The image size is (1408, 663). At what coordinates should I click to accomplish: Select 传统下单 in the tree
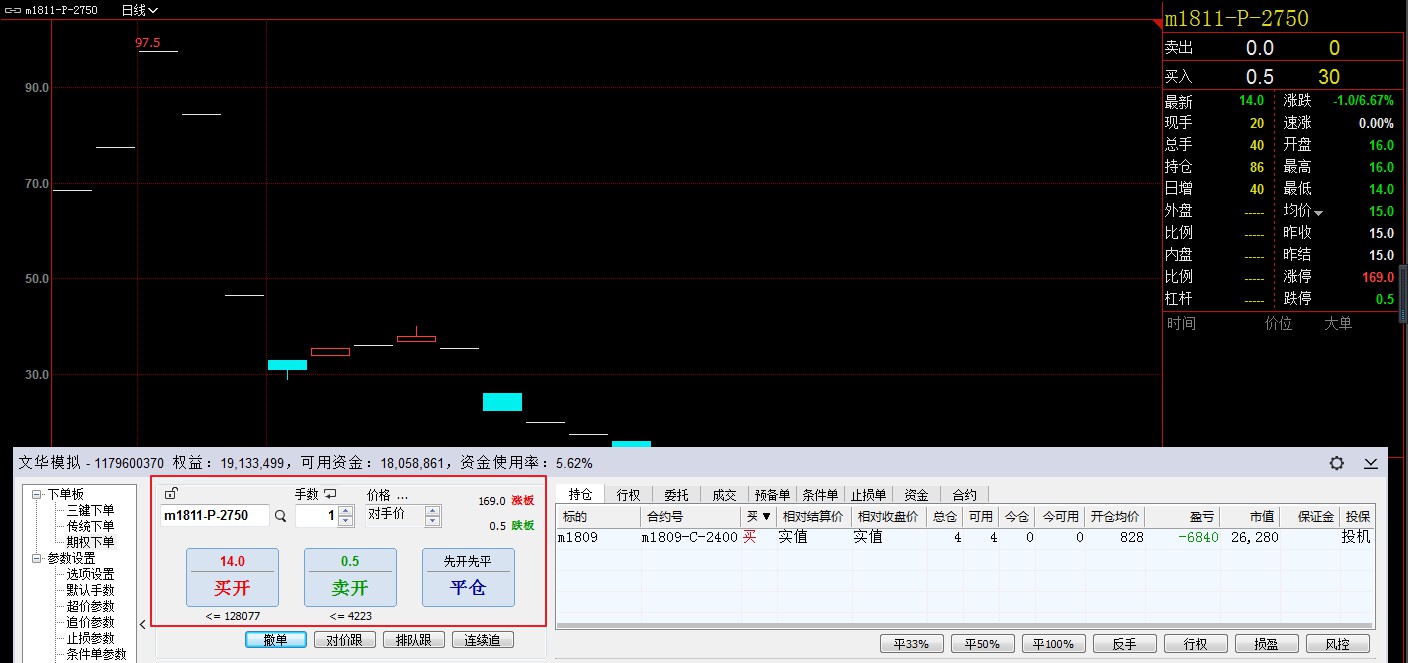(x=90, y=526)
